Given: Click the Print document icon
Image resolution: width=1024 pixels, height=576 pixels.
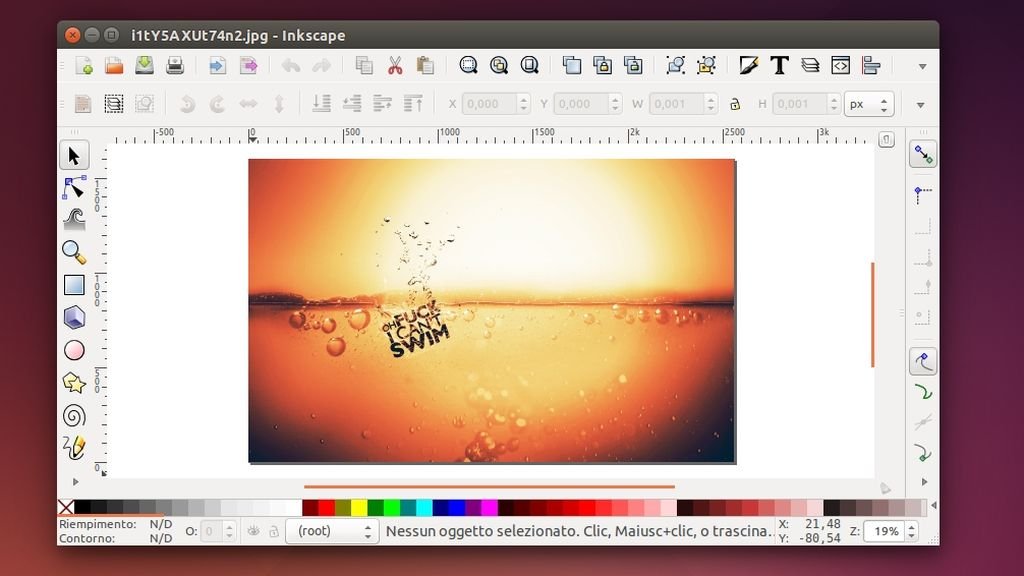Looking at the screenshot, I should [175, 66].
